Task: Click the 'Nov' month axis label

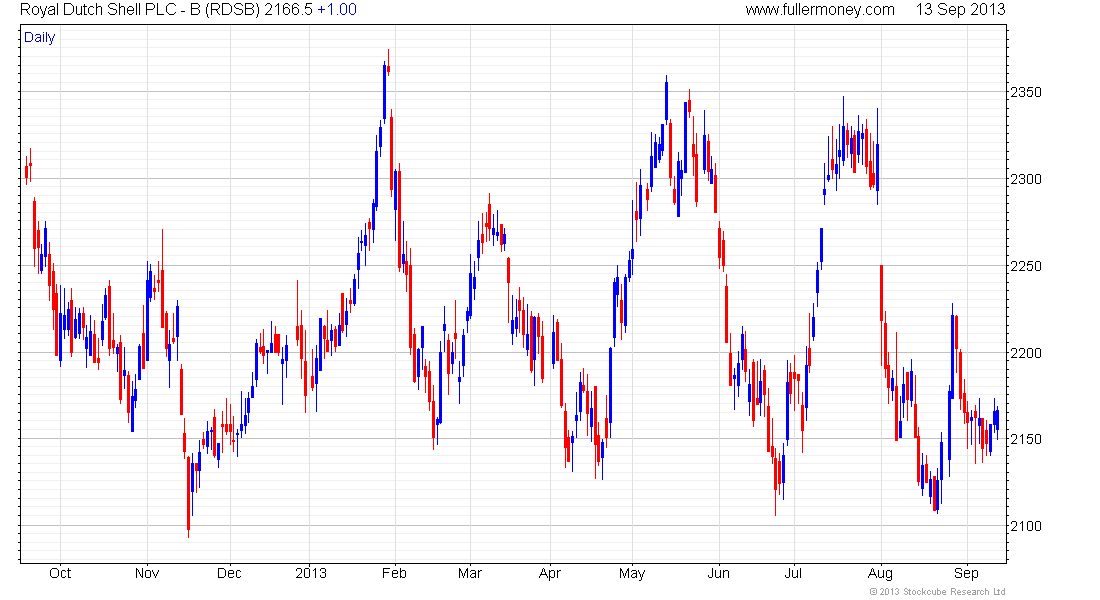Action: 147,573
